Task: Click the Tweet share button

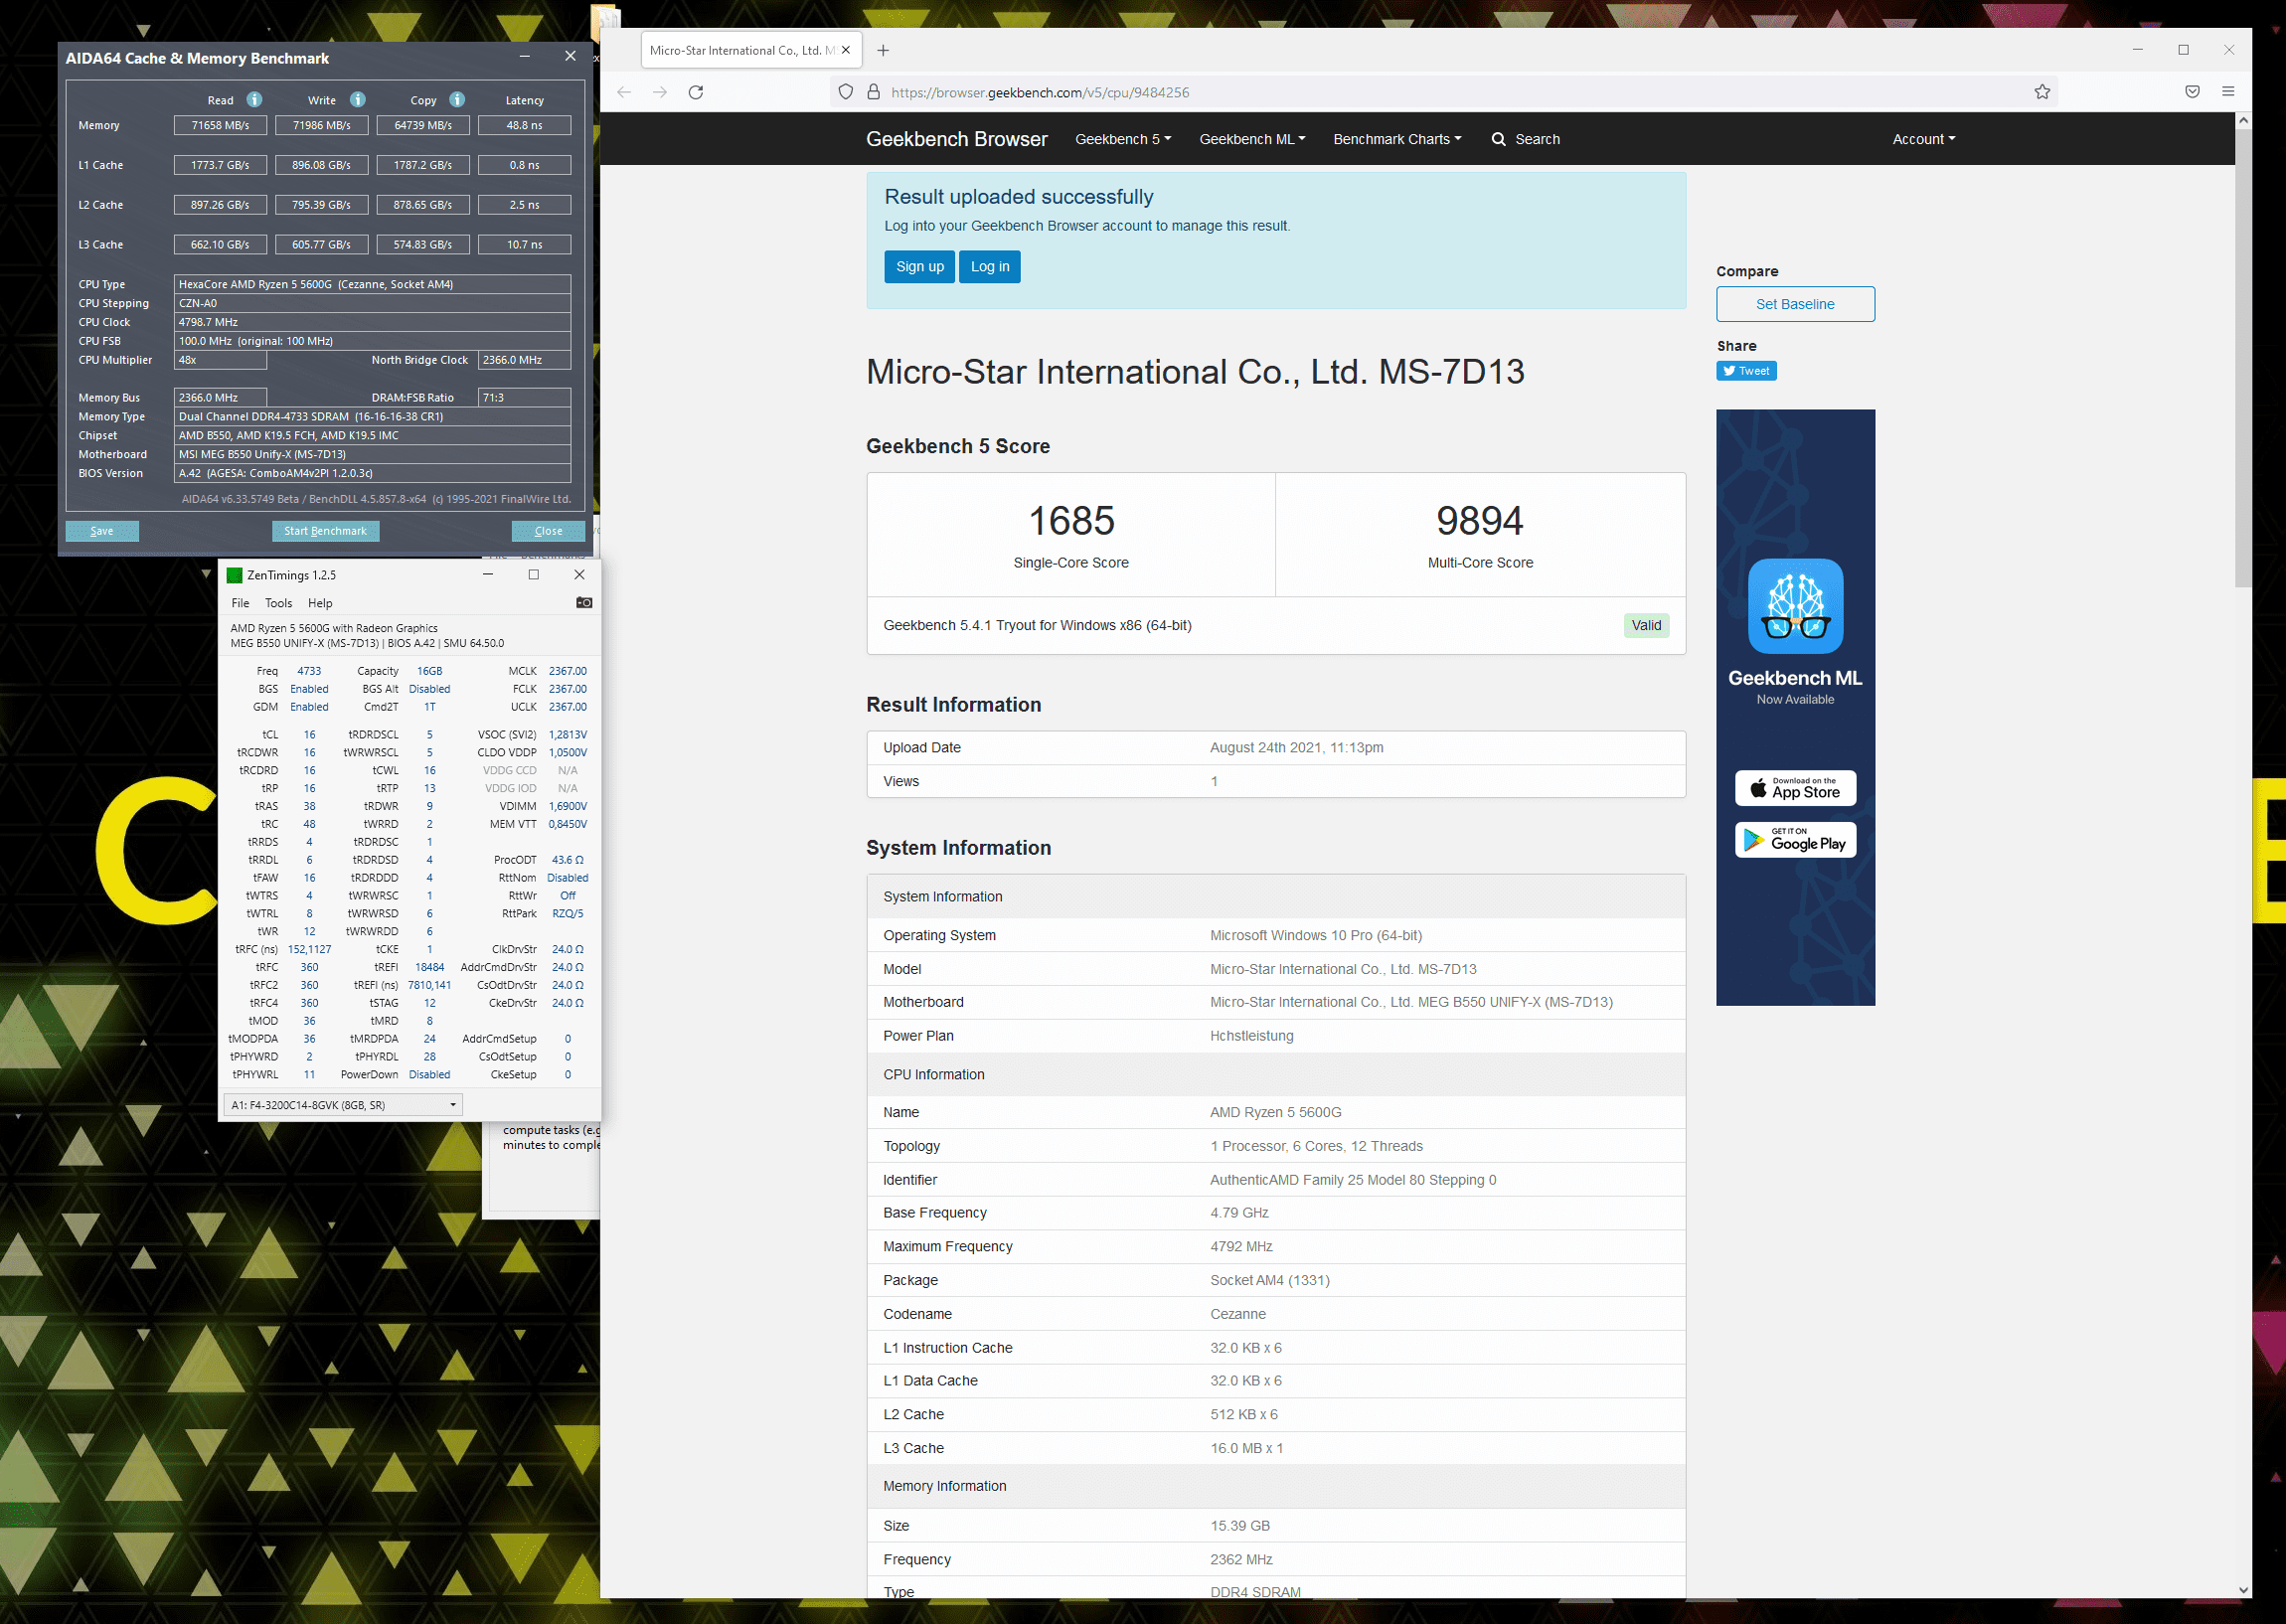Action: click(1746, 371)
